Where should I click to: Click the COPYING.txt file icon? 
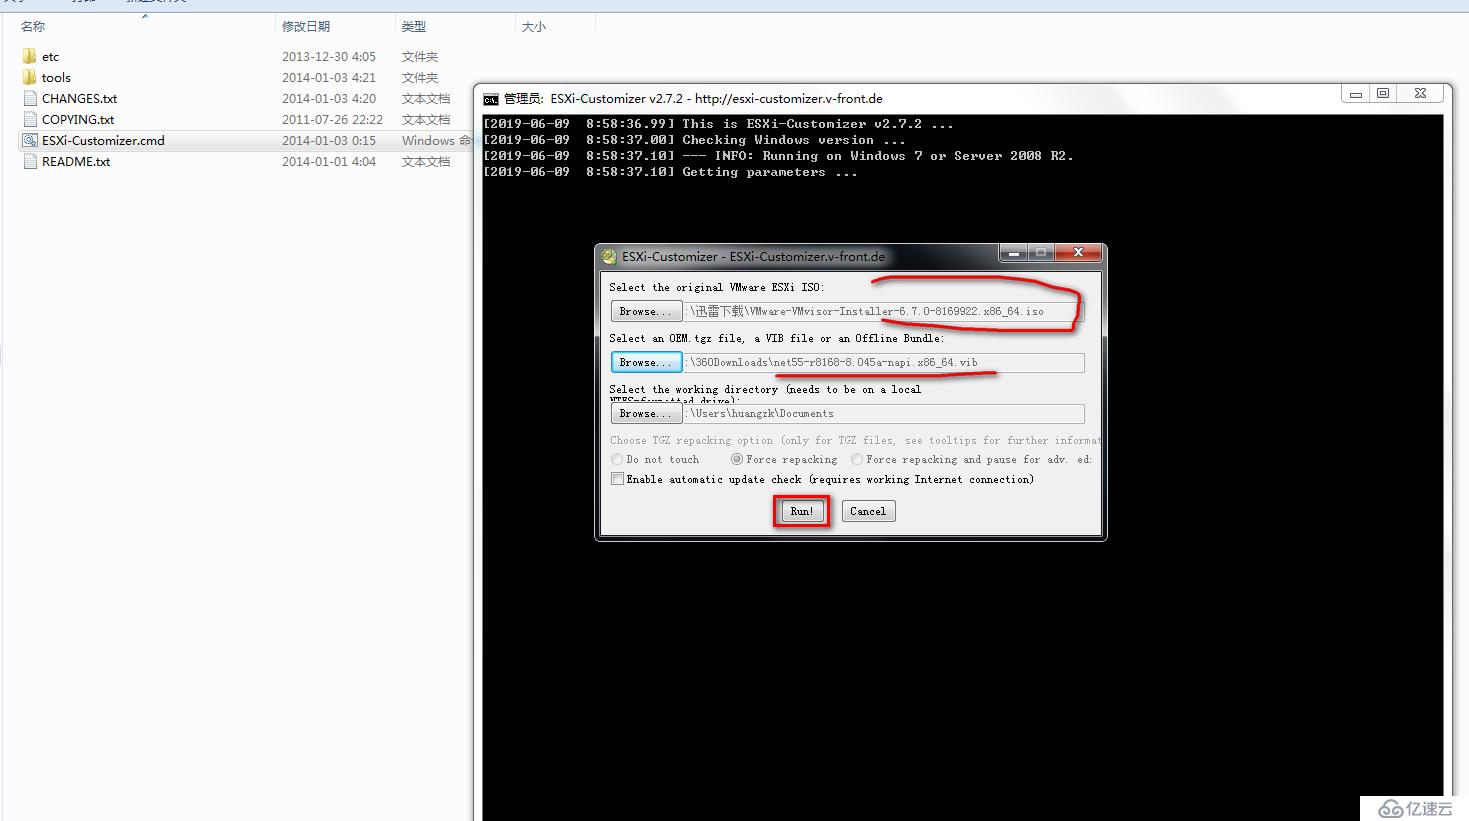(x=30, y=119)
